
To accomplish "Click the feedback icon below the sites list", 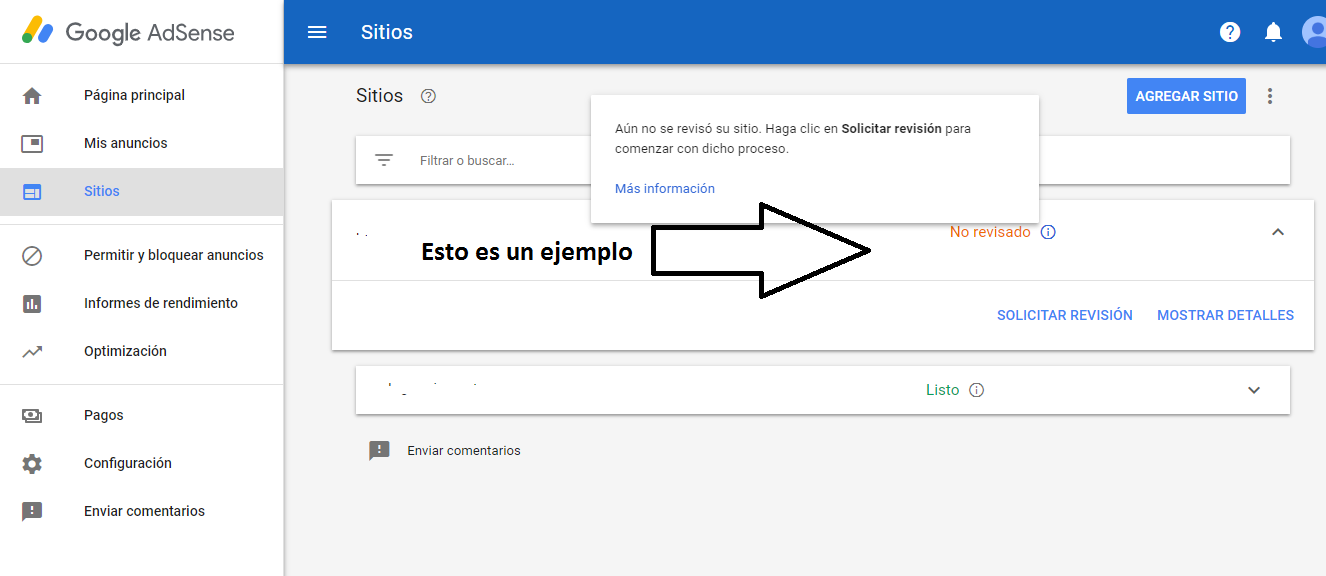I will [x=379, y=451].
